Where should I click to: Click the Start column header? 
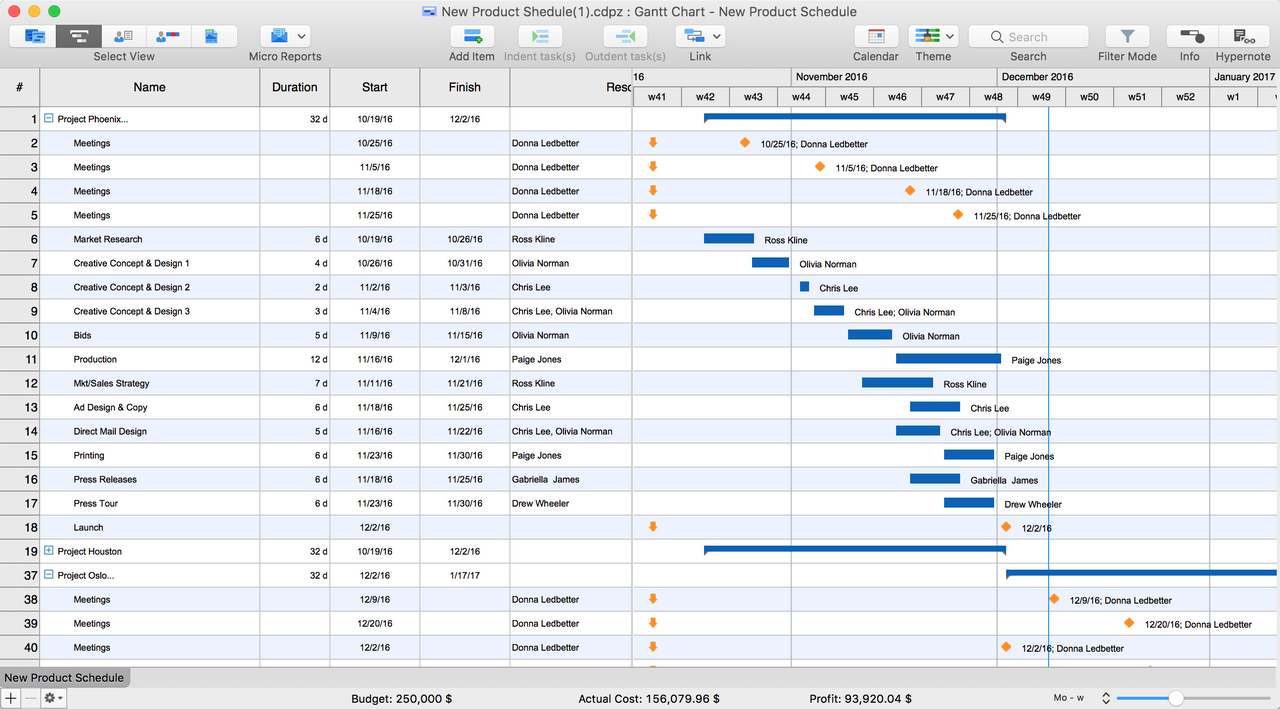(375, 87)
